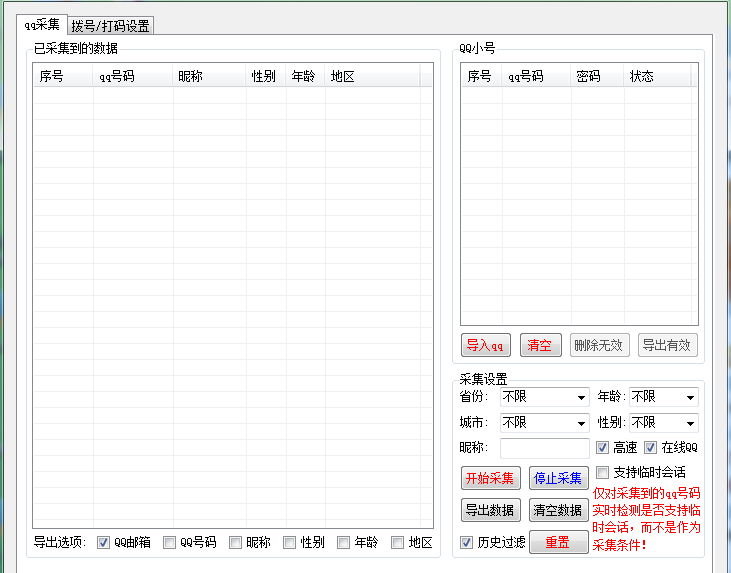The image size is (731, 573).
Task: Click 序号 column header in QQ小号 list
Action: coord(482,76)
